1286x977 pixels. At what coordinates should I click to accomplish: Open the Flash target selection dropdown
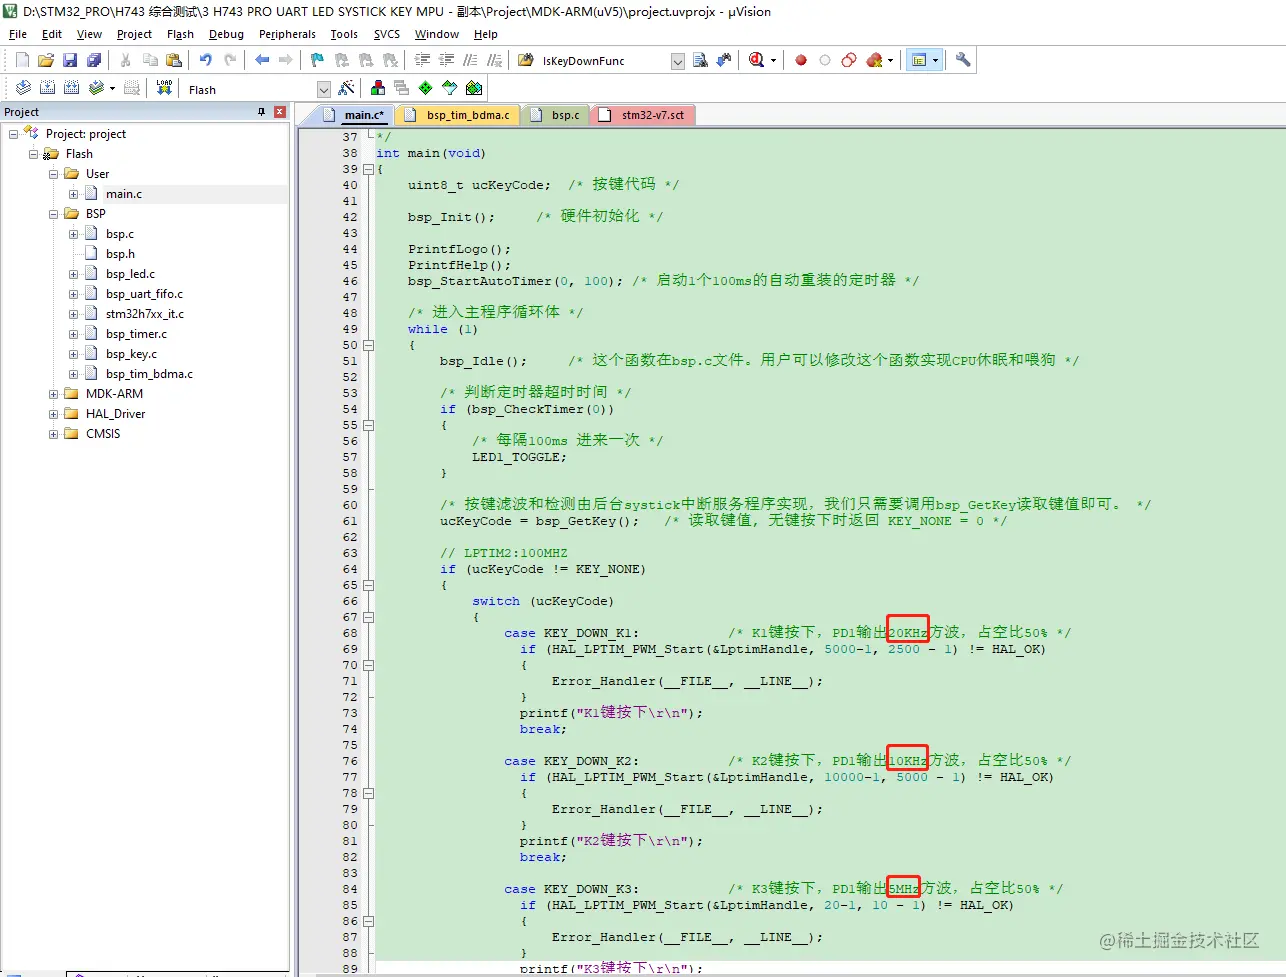pos(323,89)
